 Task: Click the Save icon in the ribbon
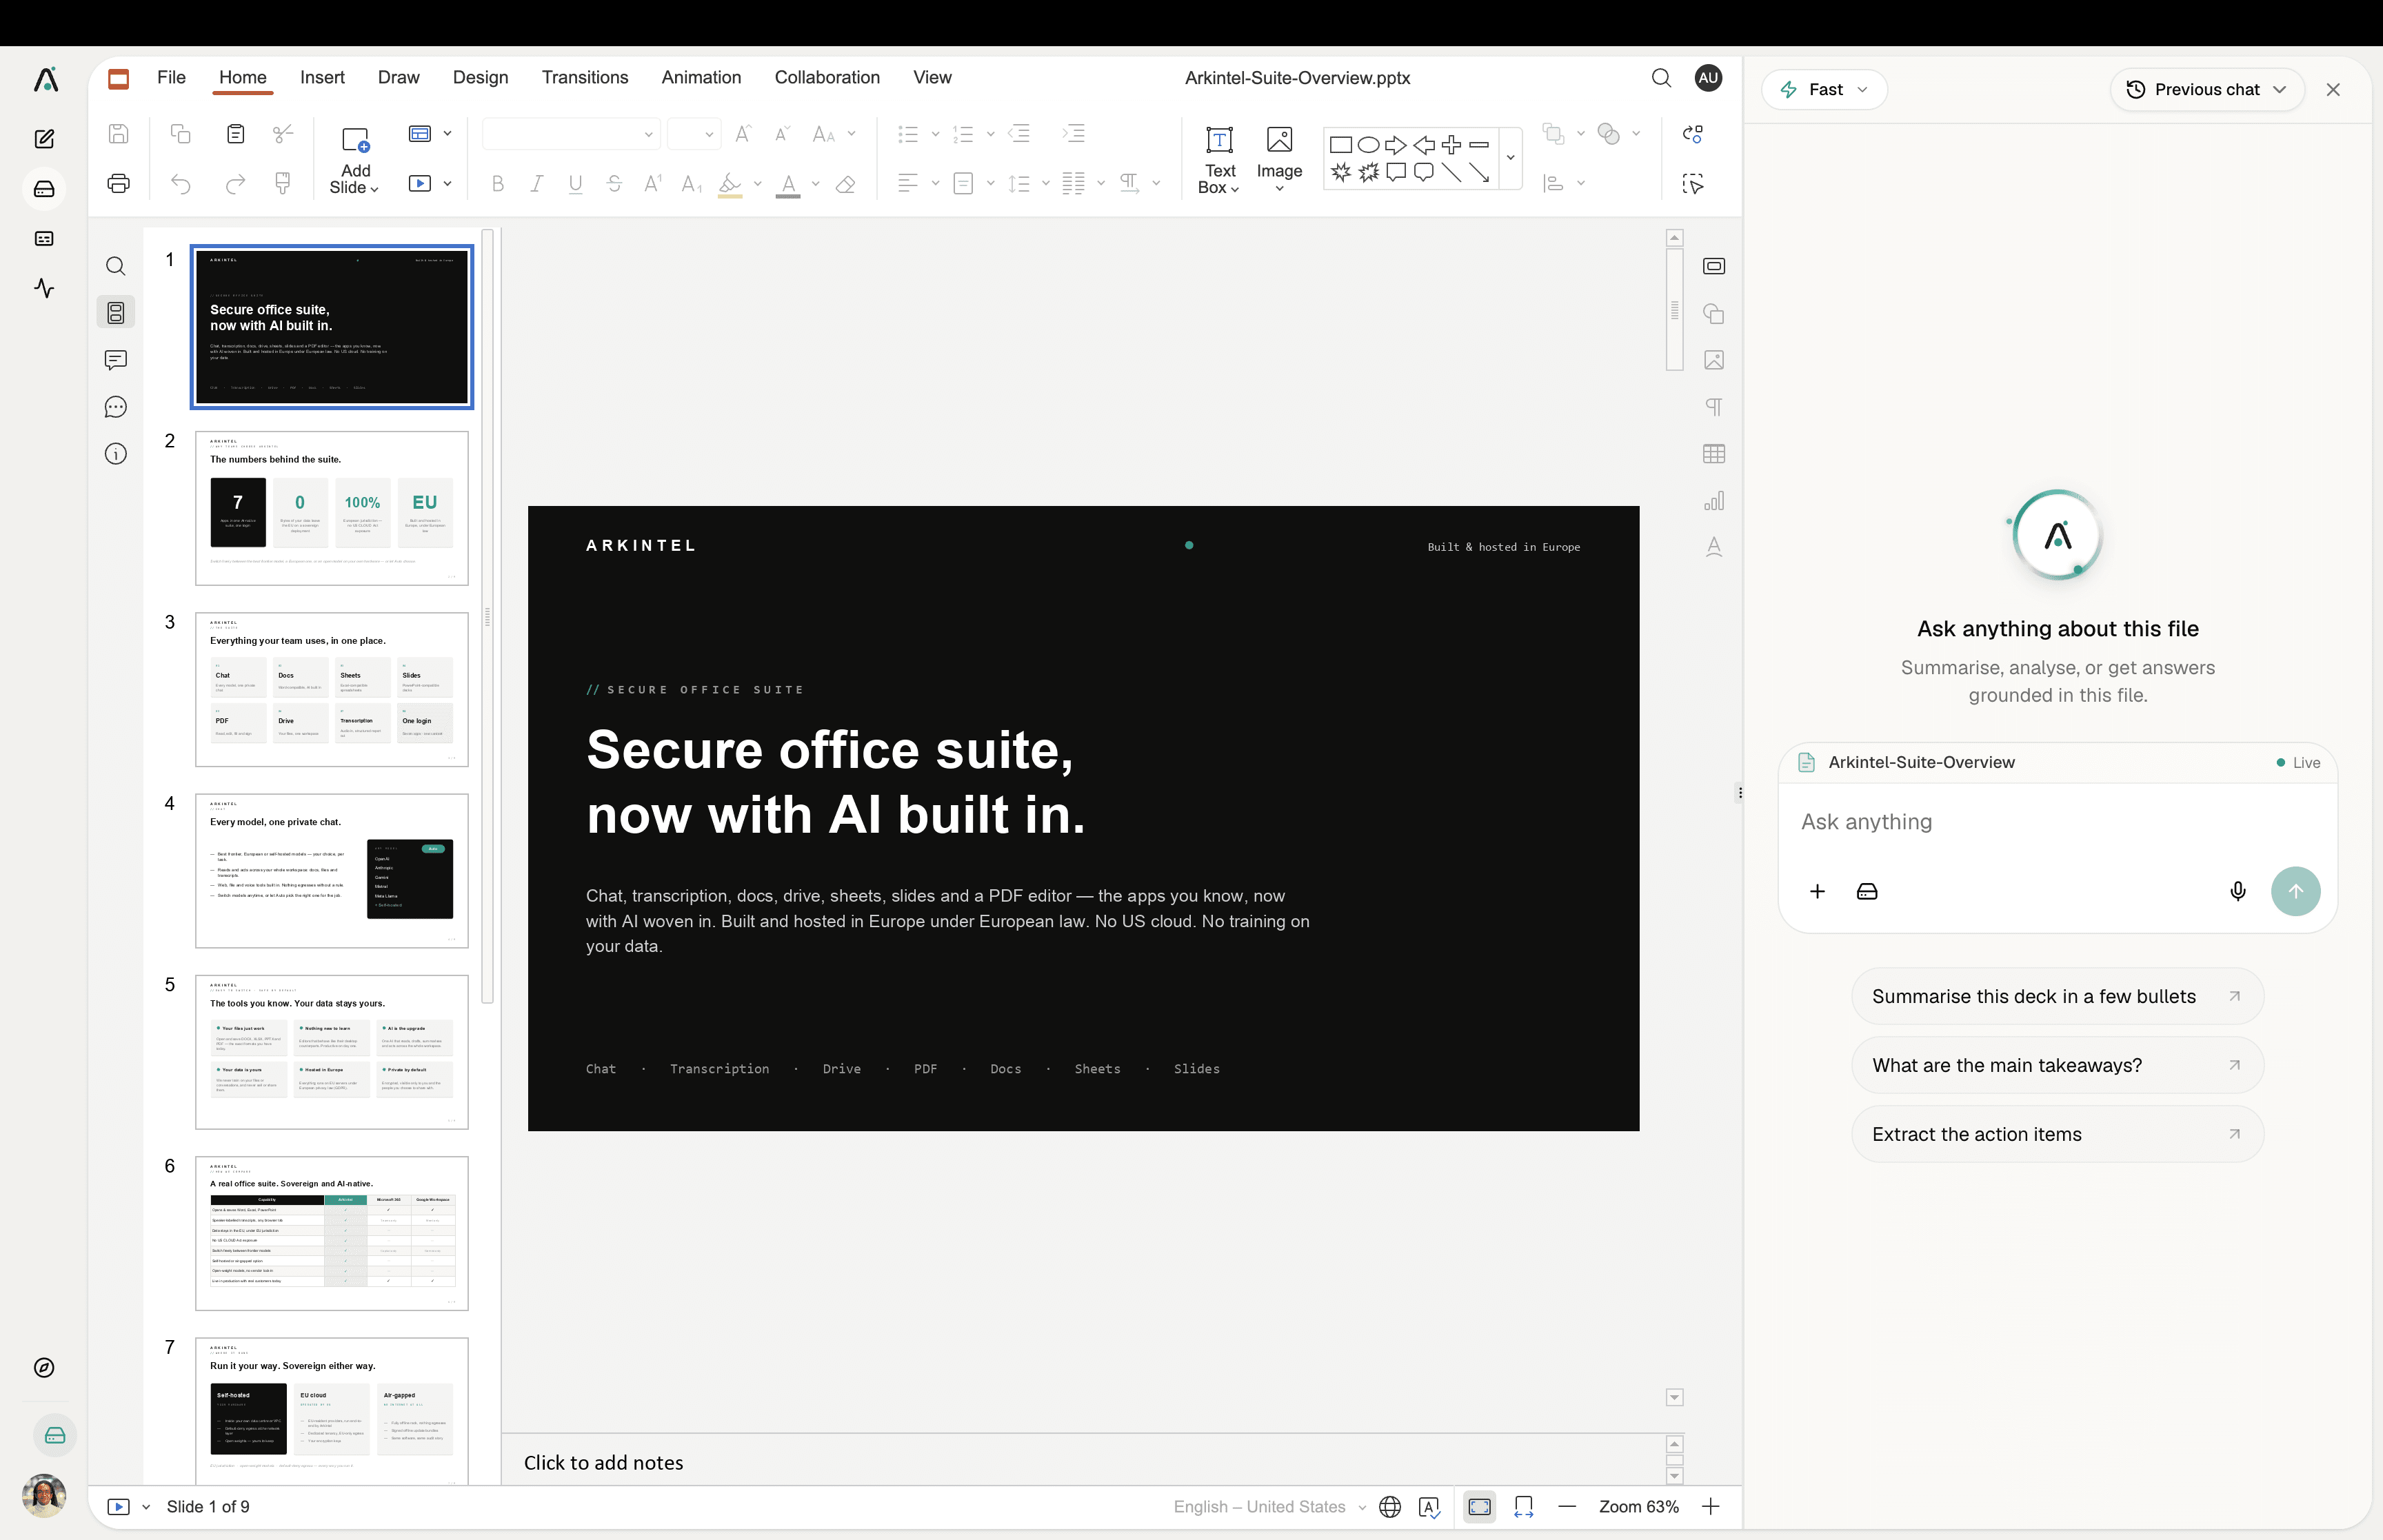(x=118, y=134)
